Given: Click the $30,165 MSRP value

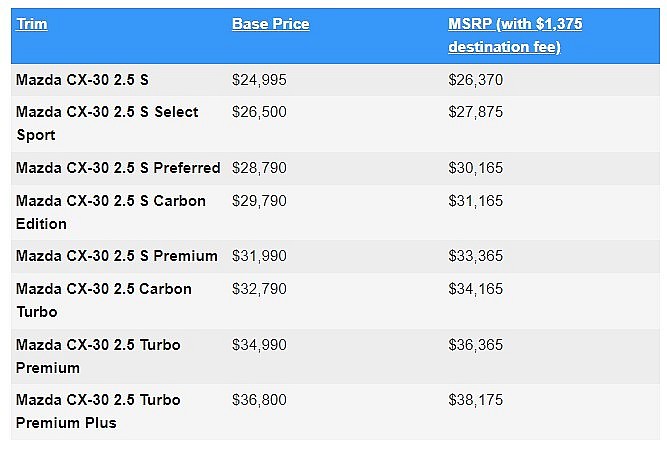Looking at the screenshot, I should [476, 167].
